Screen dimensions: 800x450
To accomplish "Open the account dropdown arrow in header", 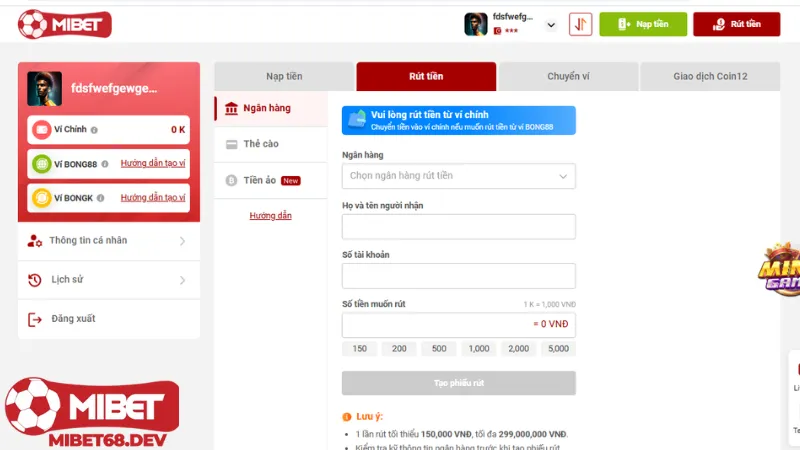I will pyautogui.click(x=551, y=26).
